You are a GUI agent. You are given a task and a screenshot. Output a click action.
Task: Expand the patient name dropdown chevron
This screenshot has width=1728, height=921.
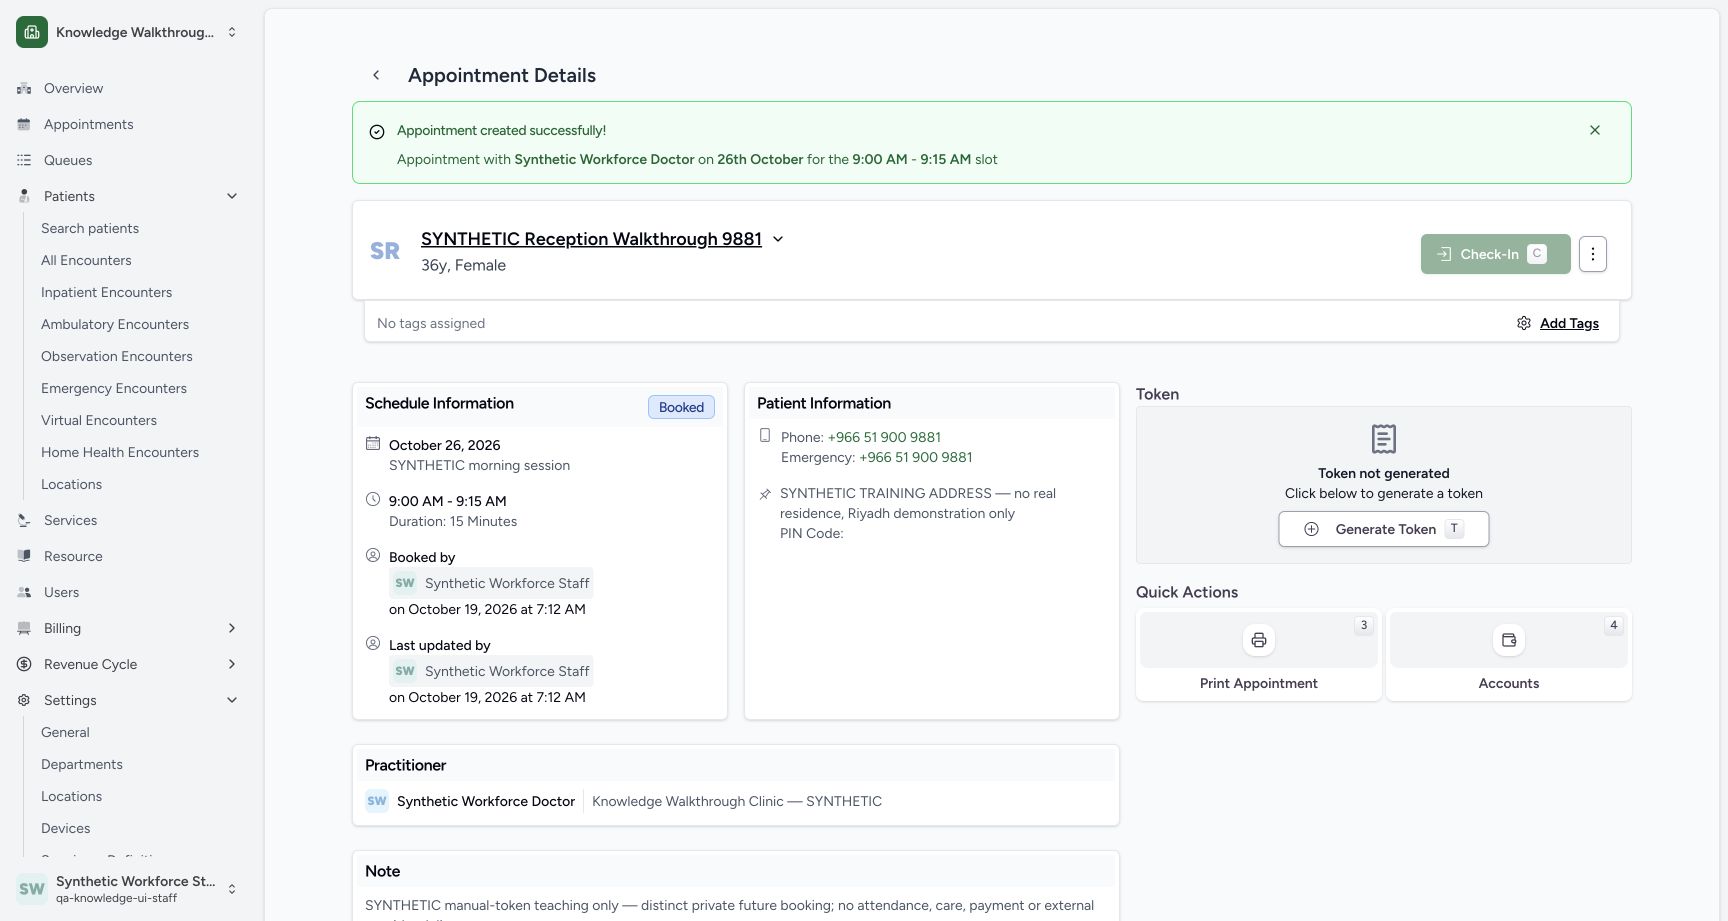[x=778, y=239]
